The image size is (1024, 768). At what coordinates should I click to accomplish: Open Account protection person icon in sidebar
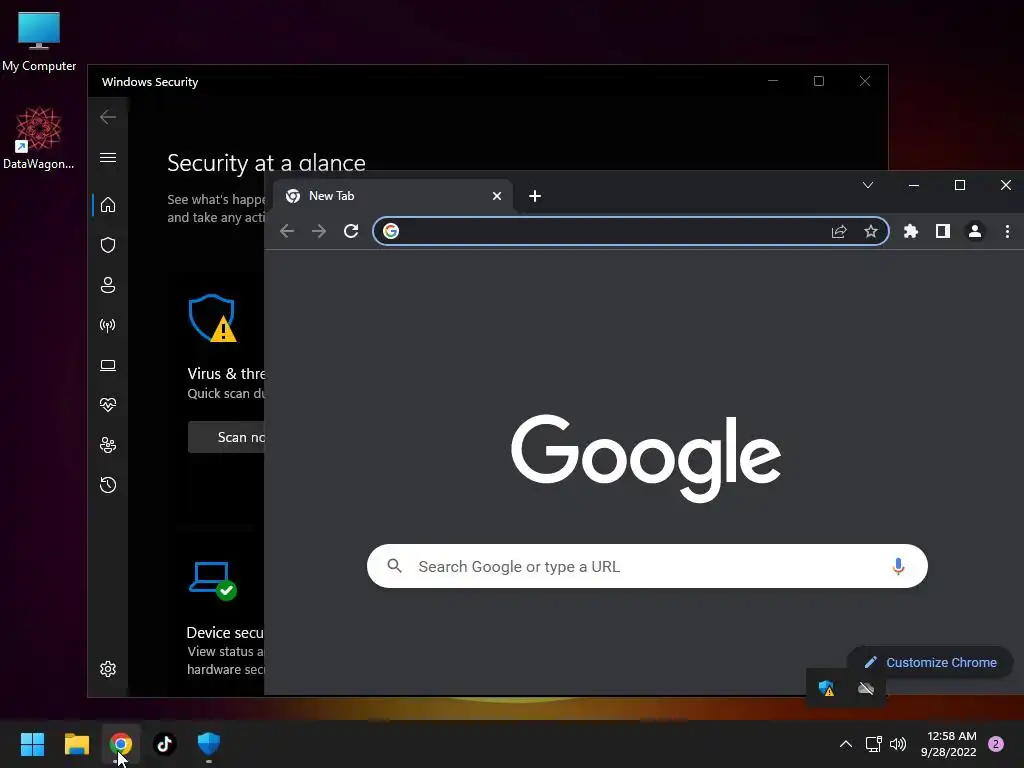click(108, 285)
